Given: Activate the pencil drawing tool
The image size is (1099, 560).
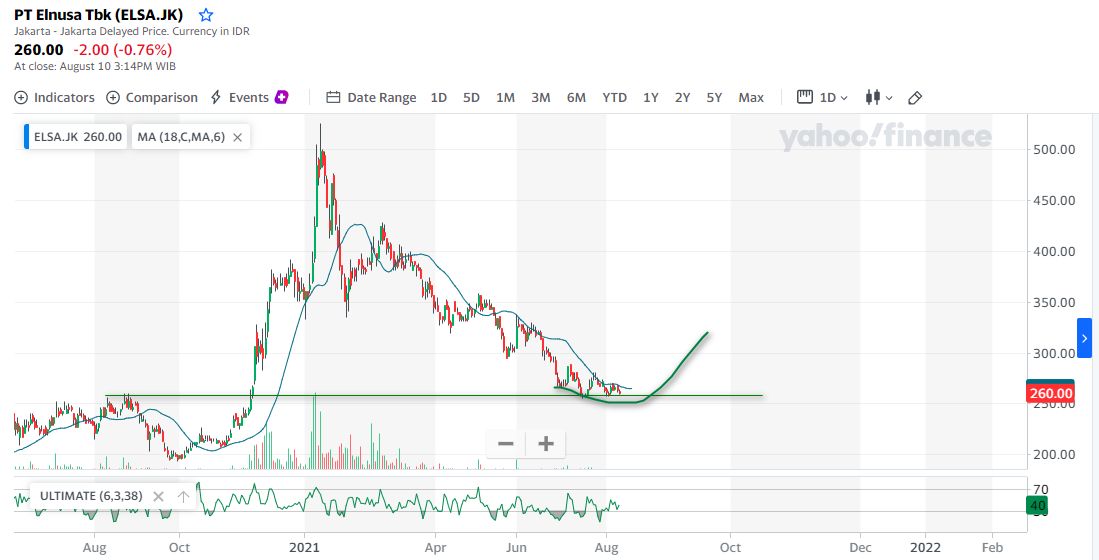Looking at the screenshot, I should [915, 97].
